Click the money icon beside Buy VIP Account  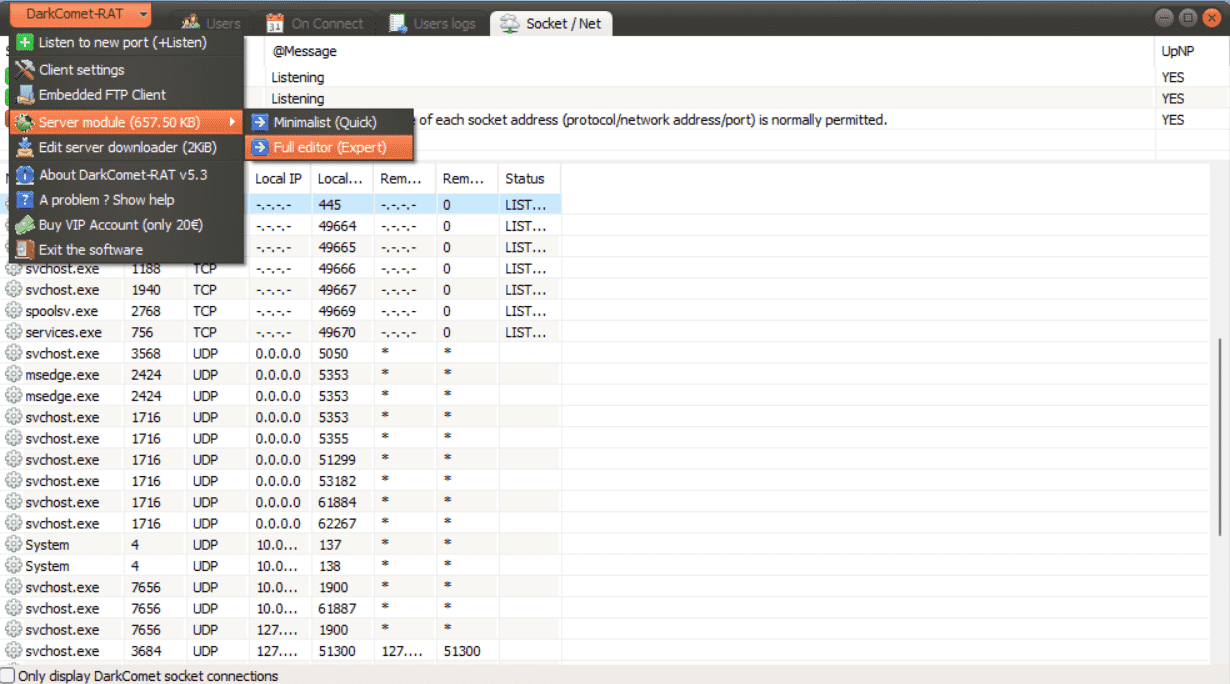coord(25,225)
